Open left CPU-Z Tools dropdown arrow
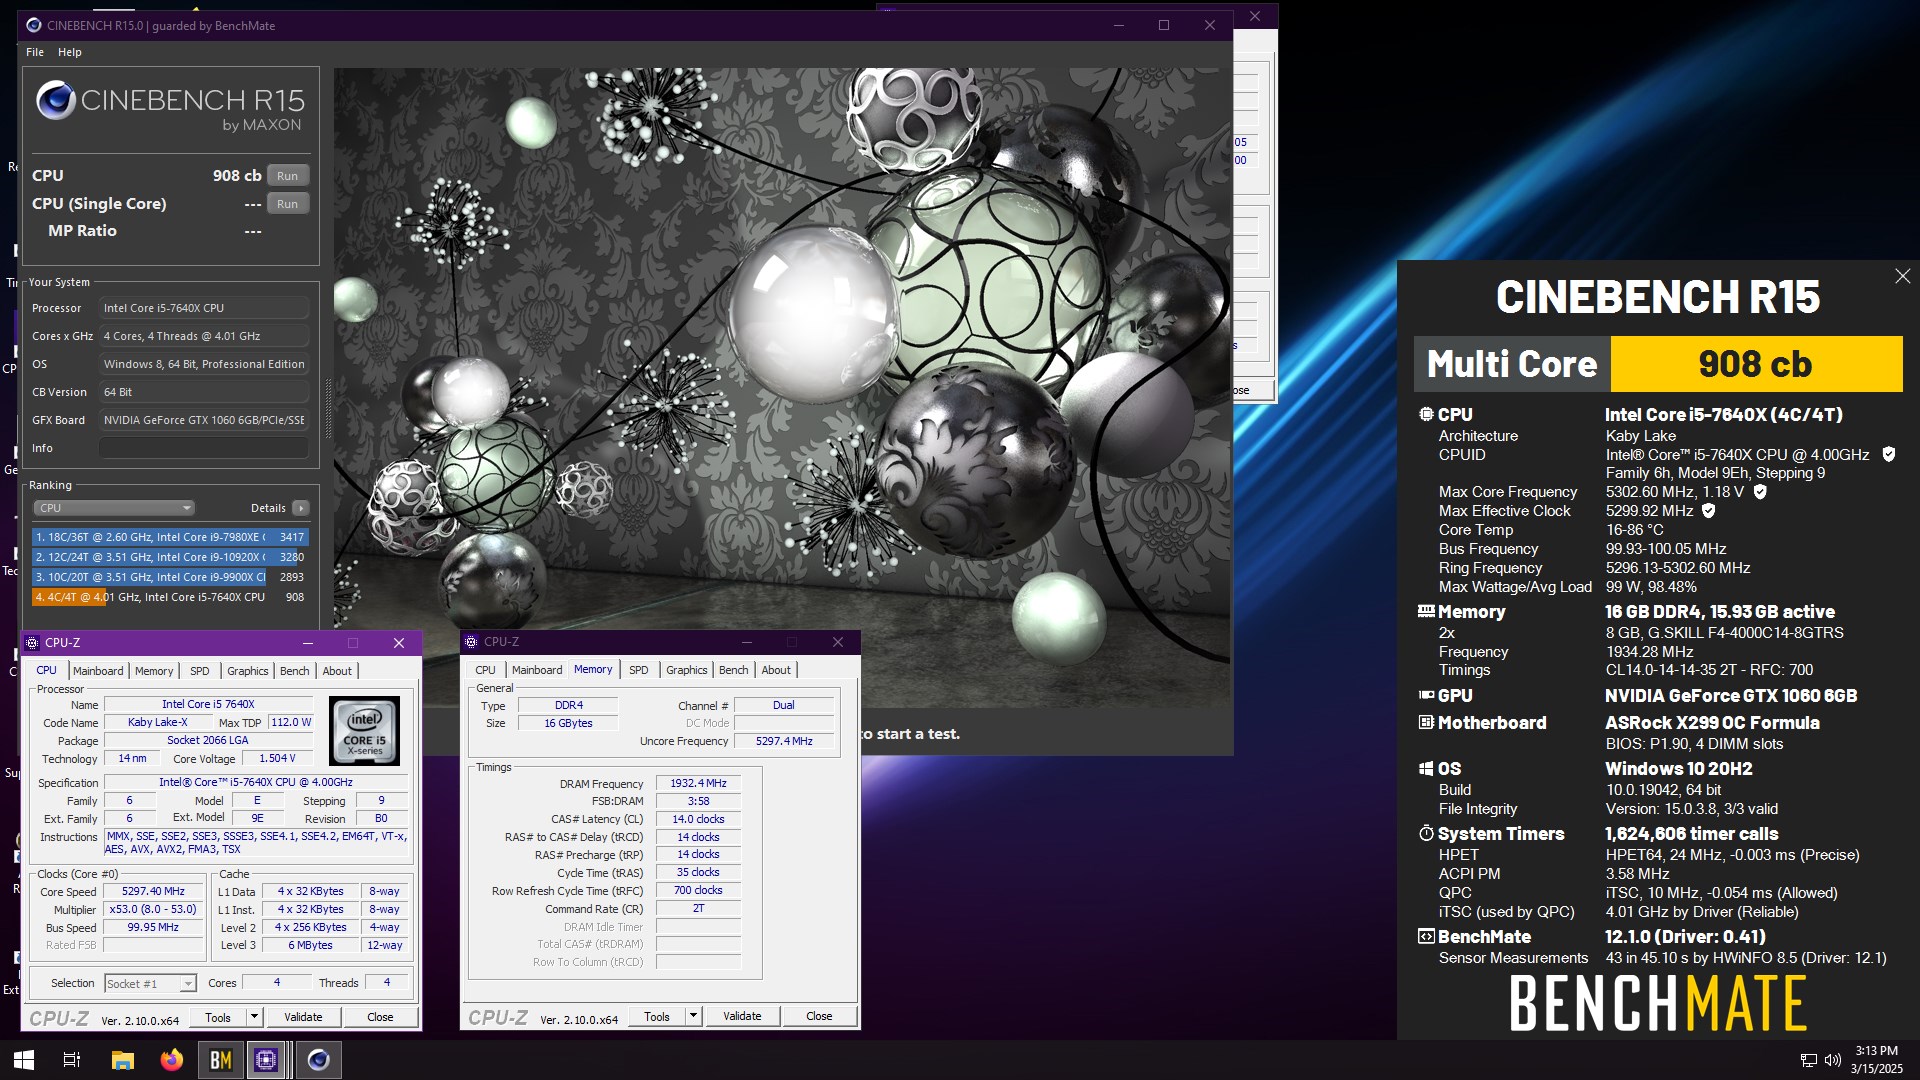Screen dimensions: 1920x1080 click(x=254, y=1017)
